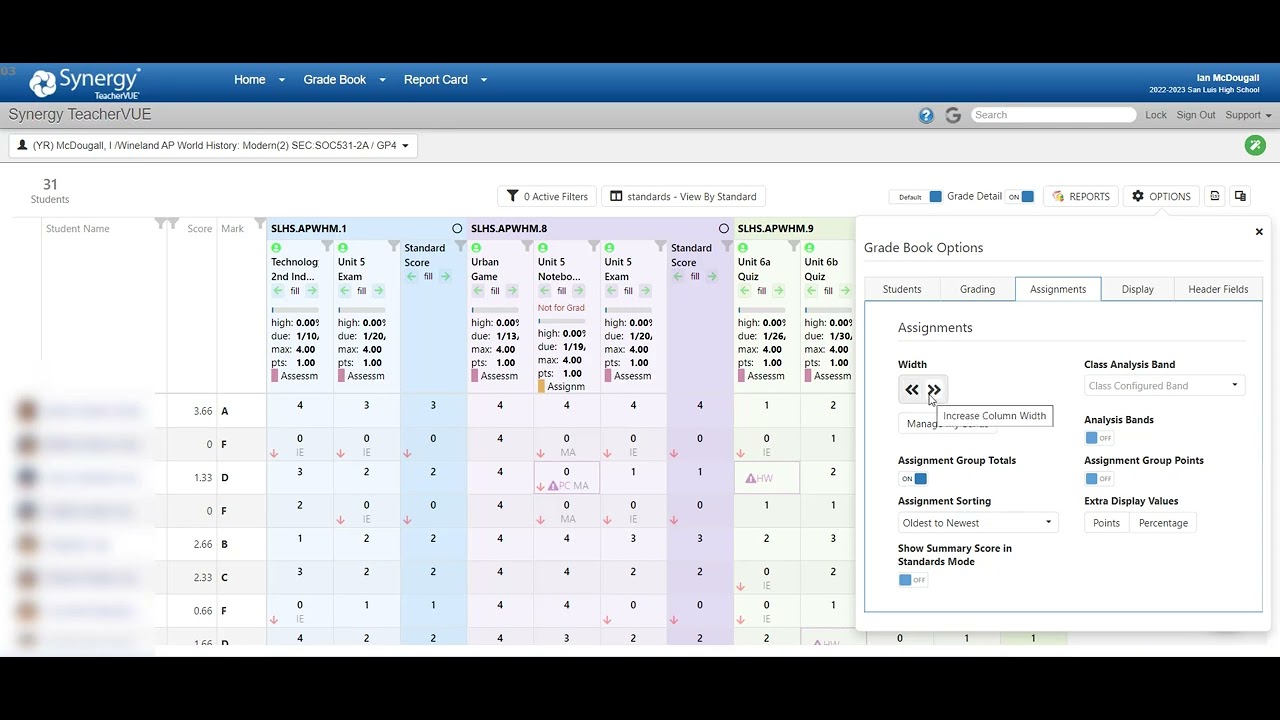The width and height of the screenshot is (1280, 720).
Task: Click fill left arrow under Unit 6a Quiz
Action: click(745, 291)
